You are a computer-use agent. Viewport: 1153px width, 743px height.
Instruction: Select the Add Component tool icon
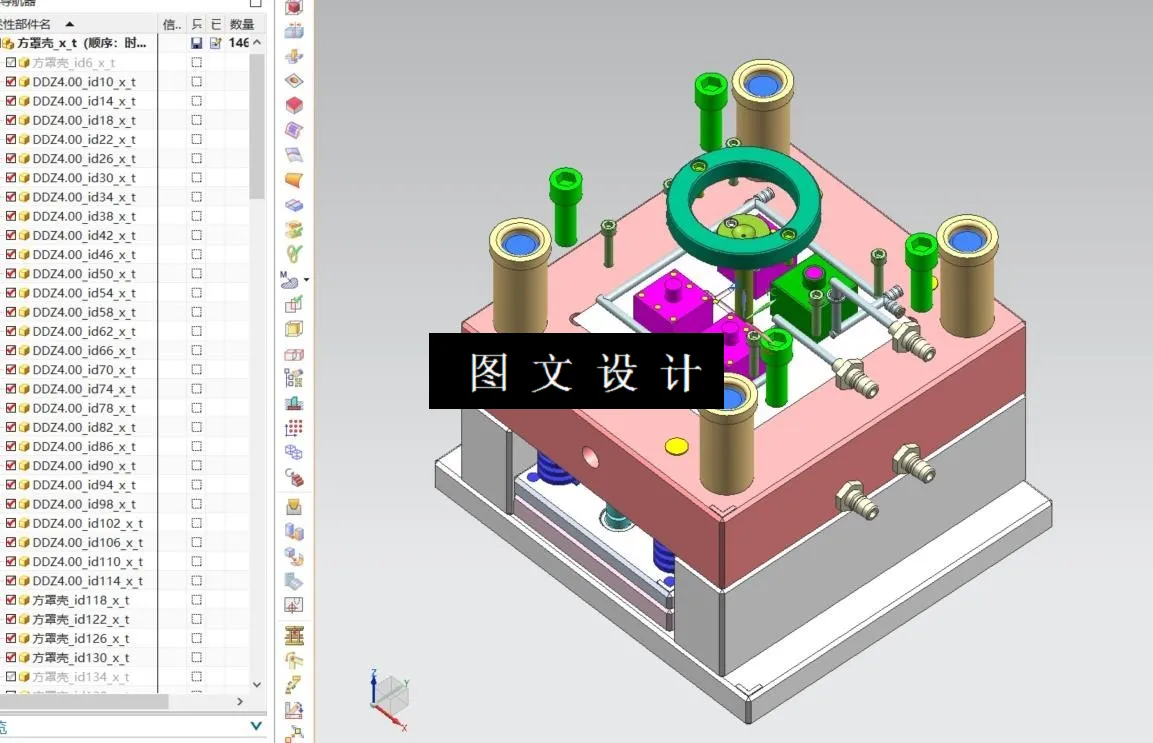point(293,7)
